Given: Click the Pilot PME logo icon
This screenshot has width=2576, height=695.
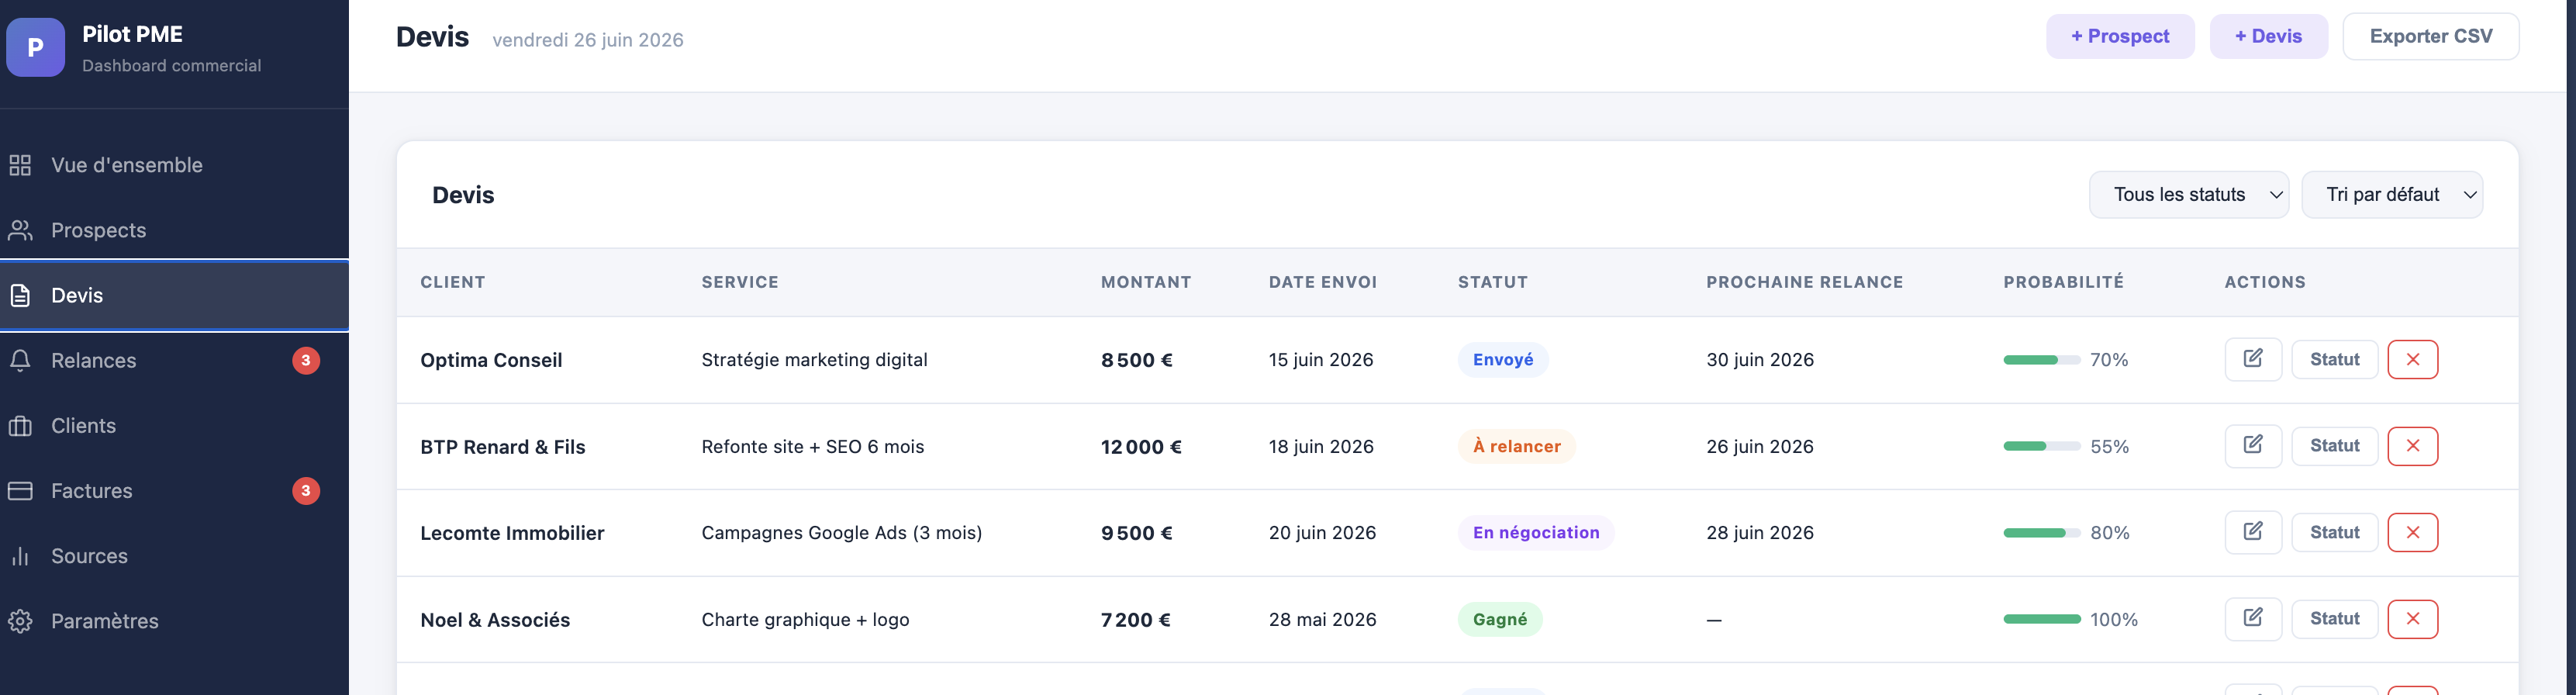Looking at the screenshot, I should pos(35,47).
